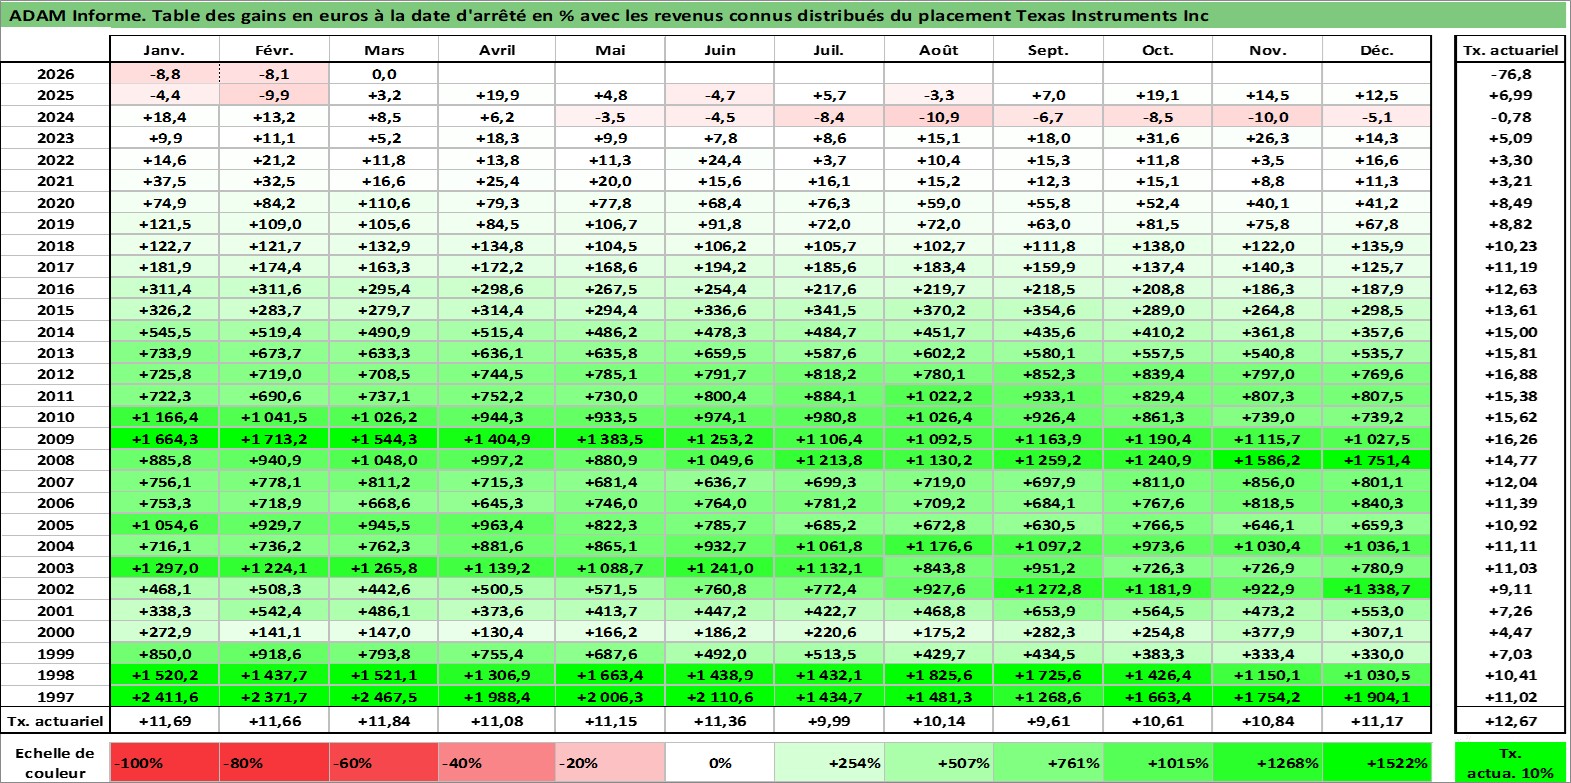Screen dimensions: 1571x783
Task: Select the -40% color scale cell
Action: click(x=497, y=762)
